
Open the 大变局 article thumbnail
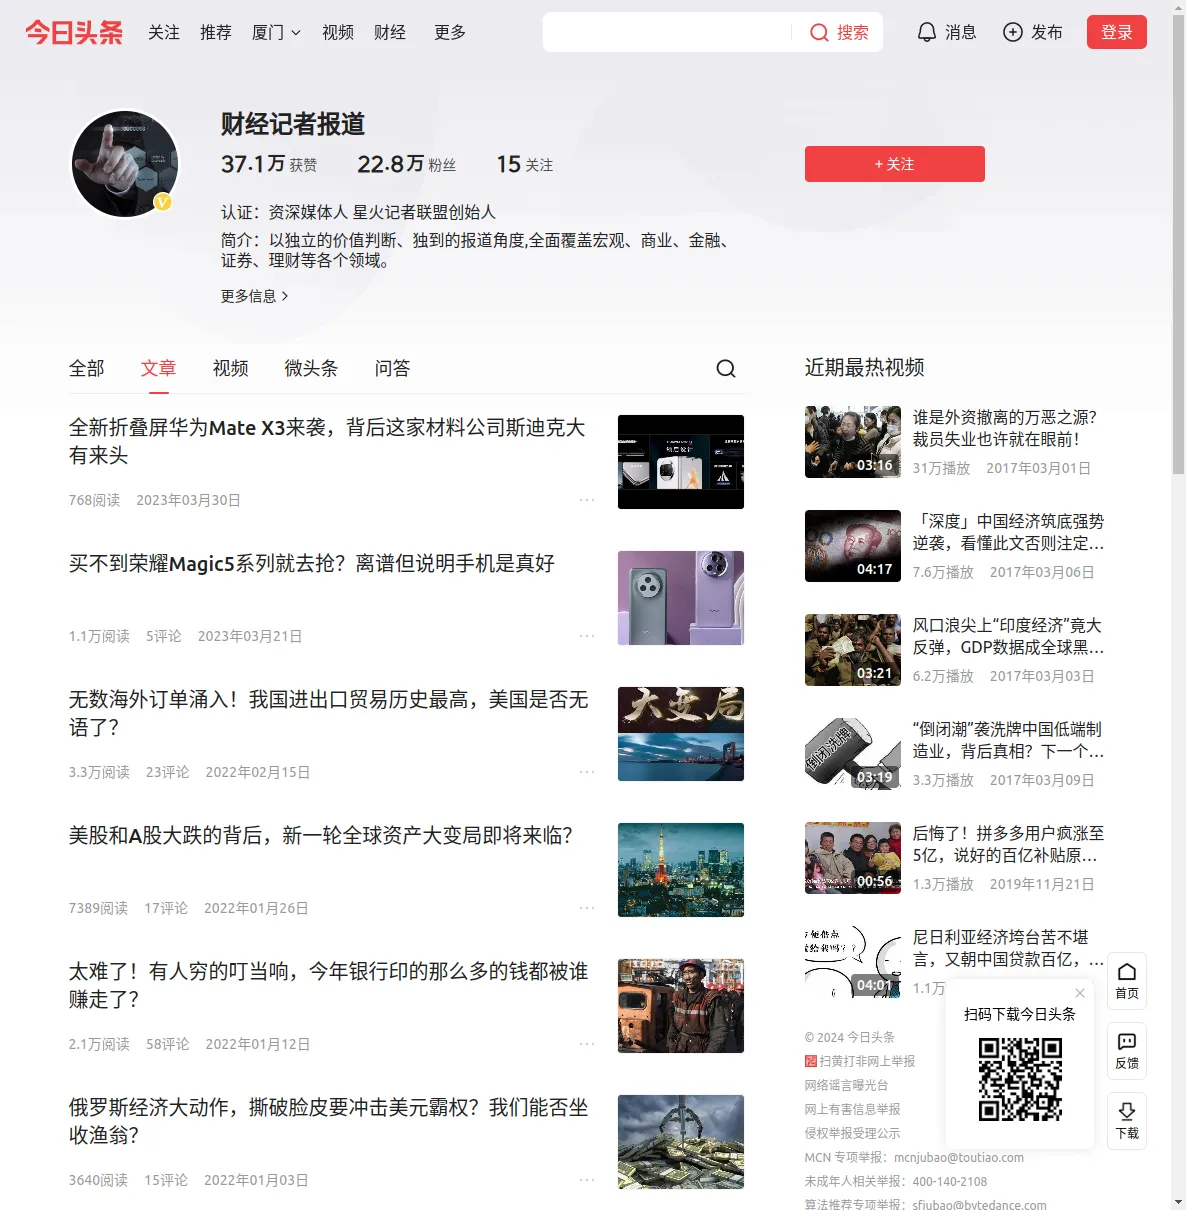(x=681, y=734)
